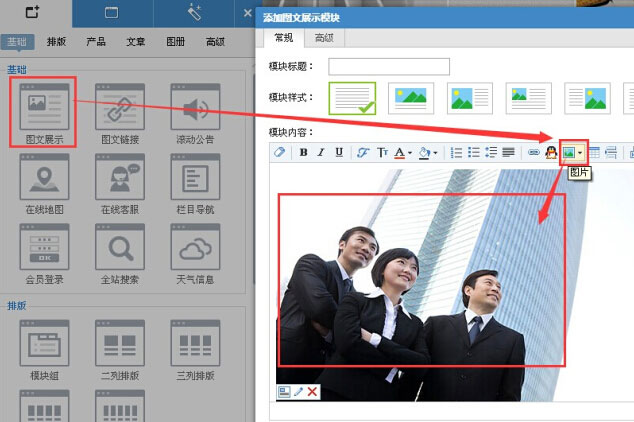Click the insert picture icon
This screenshot has height=422, width=634.
pyautogui.click(x=569, y=152)
